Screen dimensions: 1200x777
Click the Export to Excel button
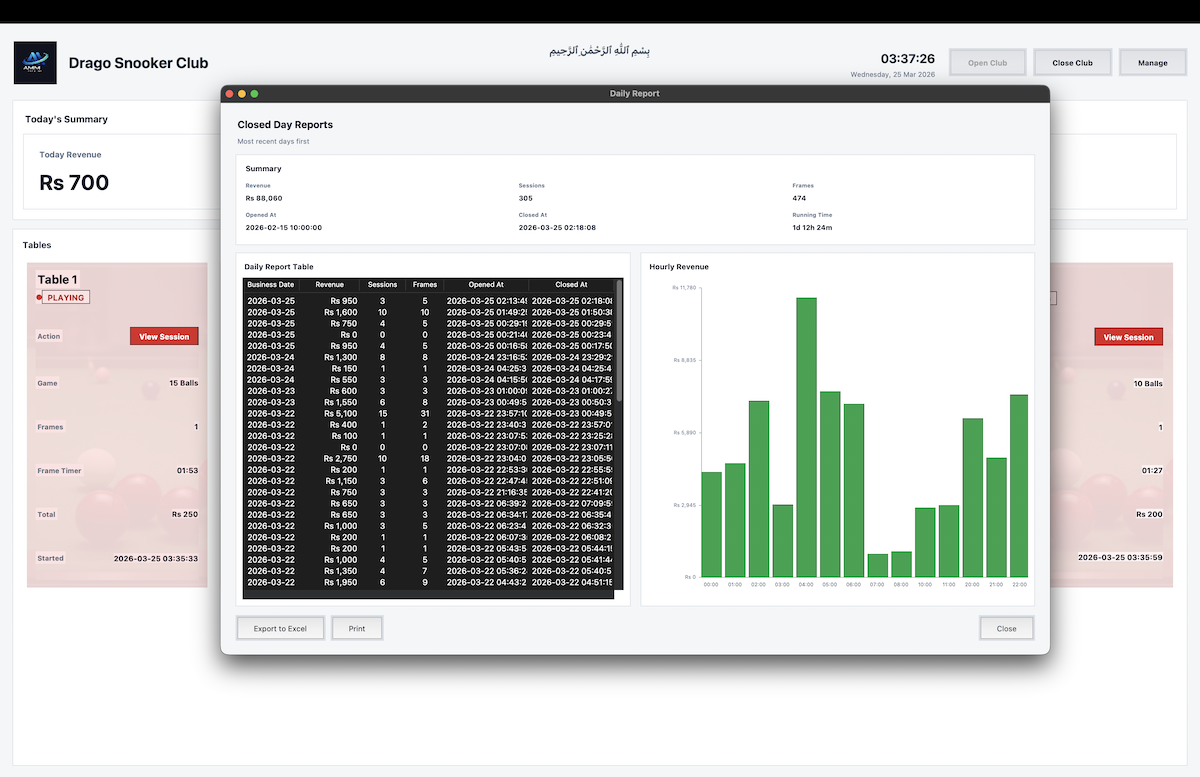point(280,628)
